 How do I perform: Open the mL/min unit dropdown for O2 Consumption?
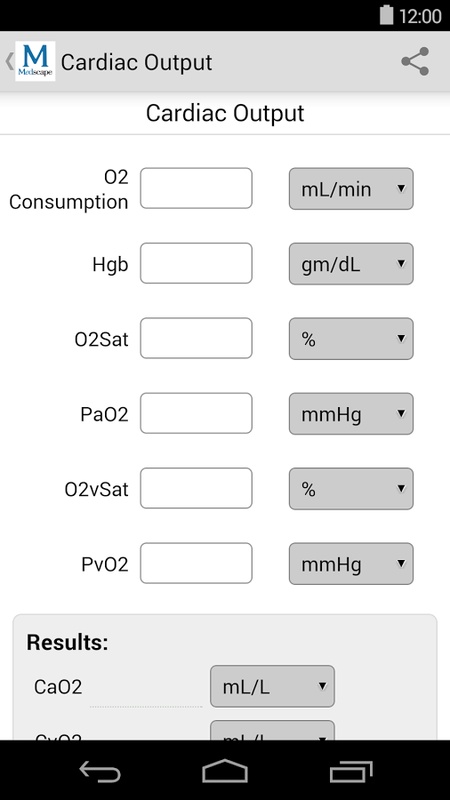[351, 189]
